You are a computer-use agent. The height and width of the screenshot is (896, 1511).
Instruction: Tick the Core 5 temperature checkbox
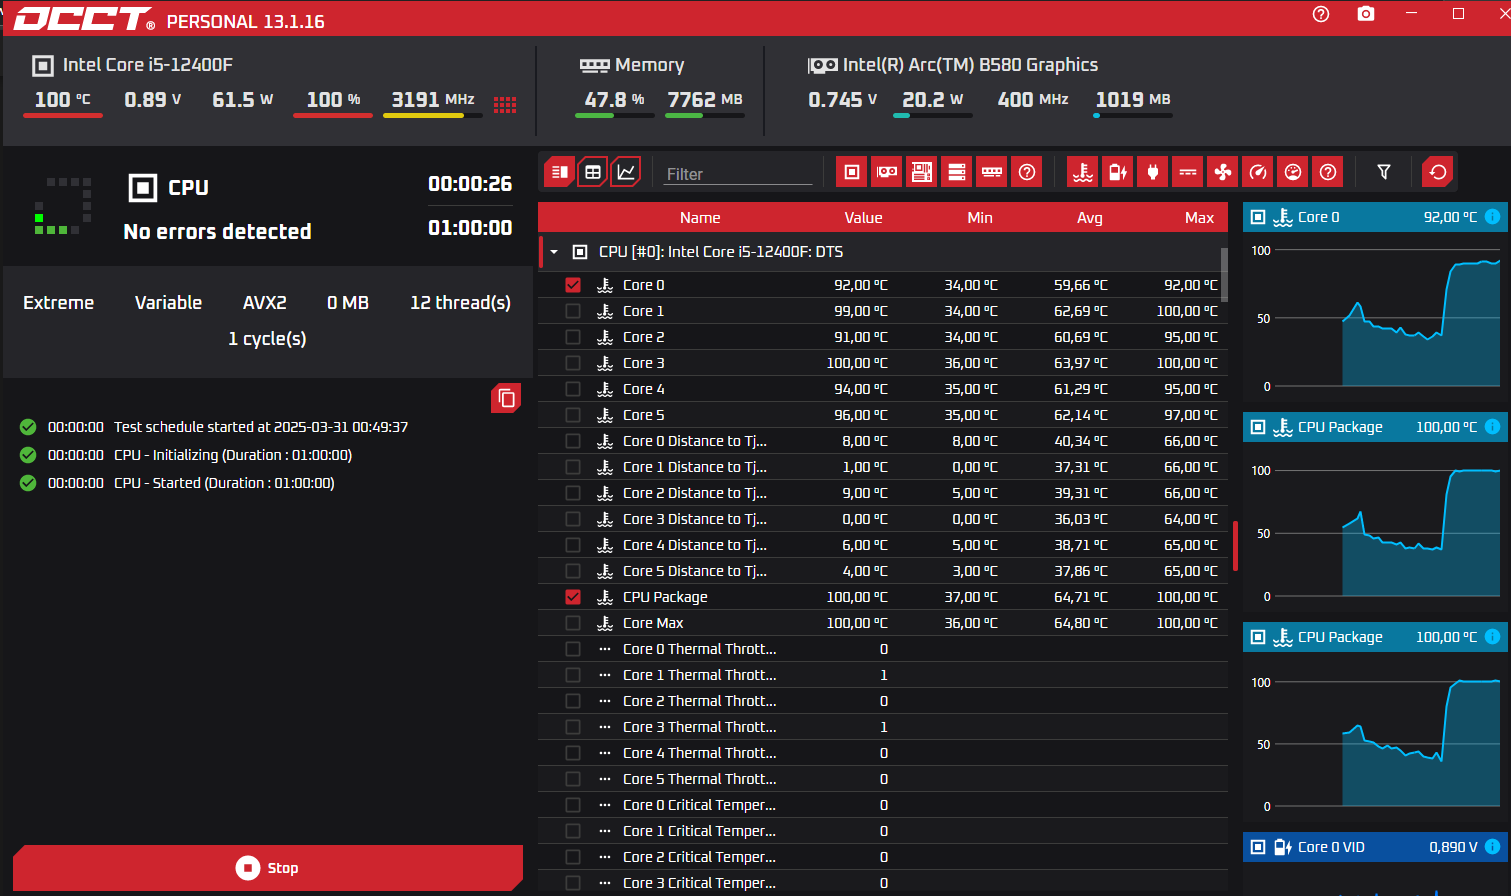573,415
